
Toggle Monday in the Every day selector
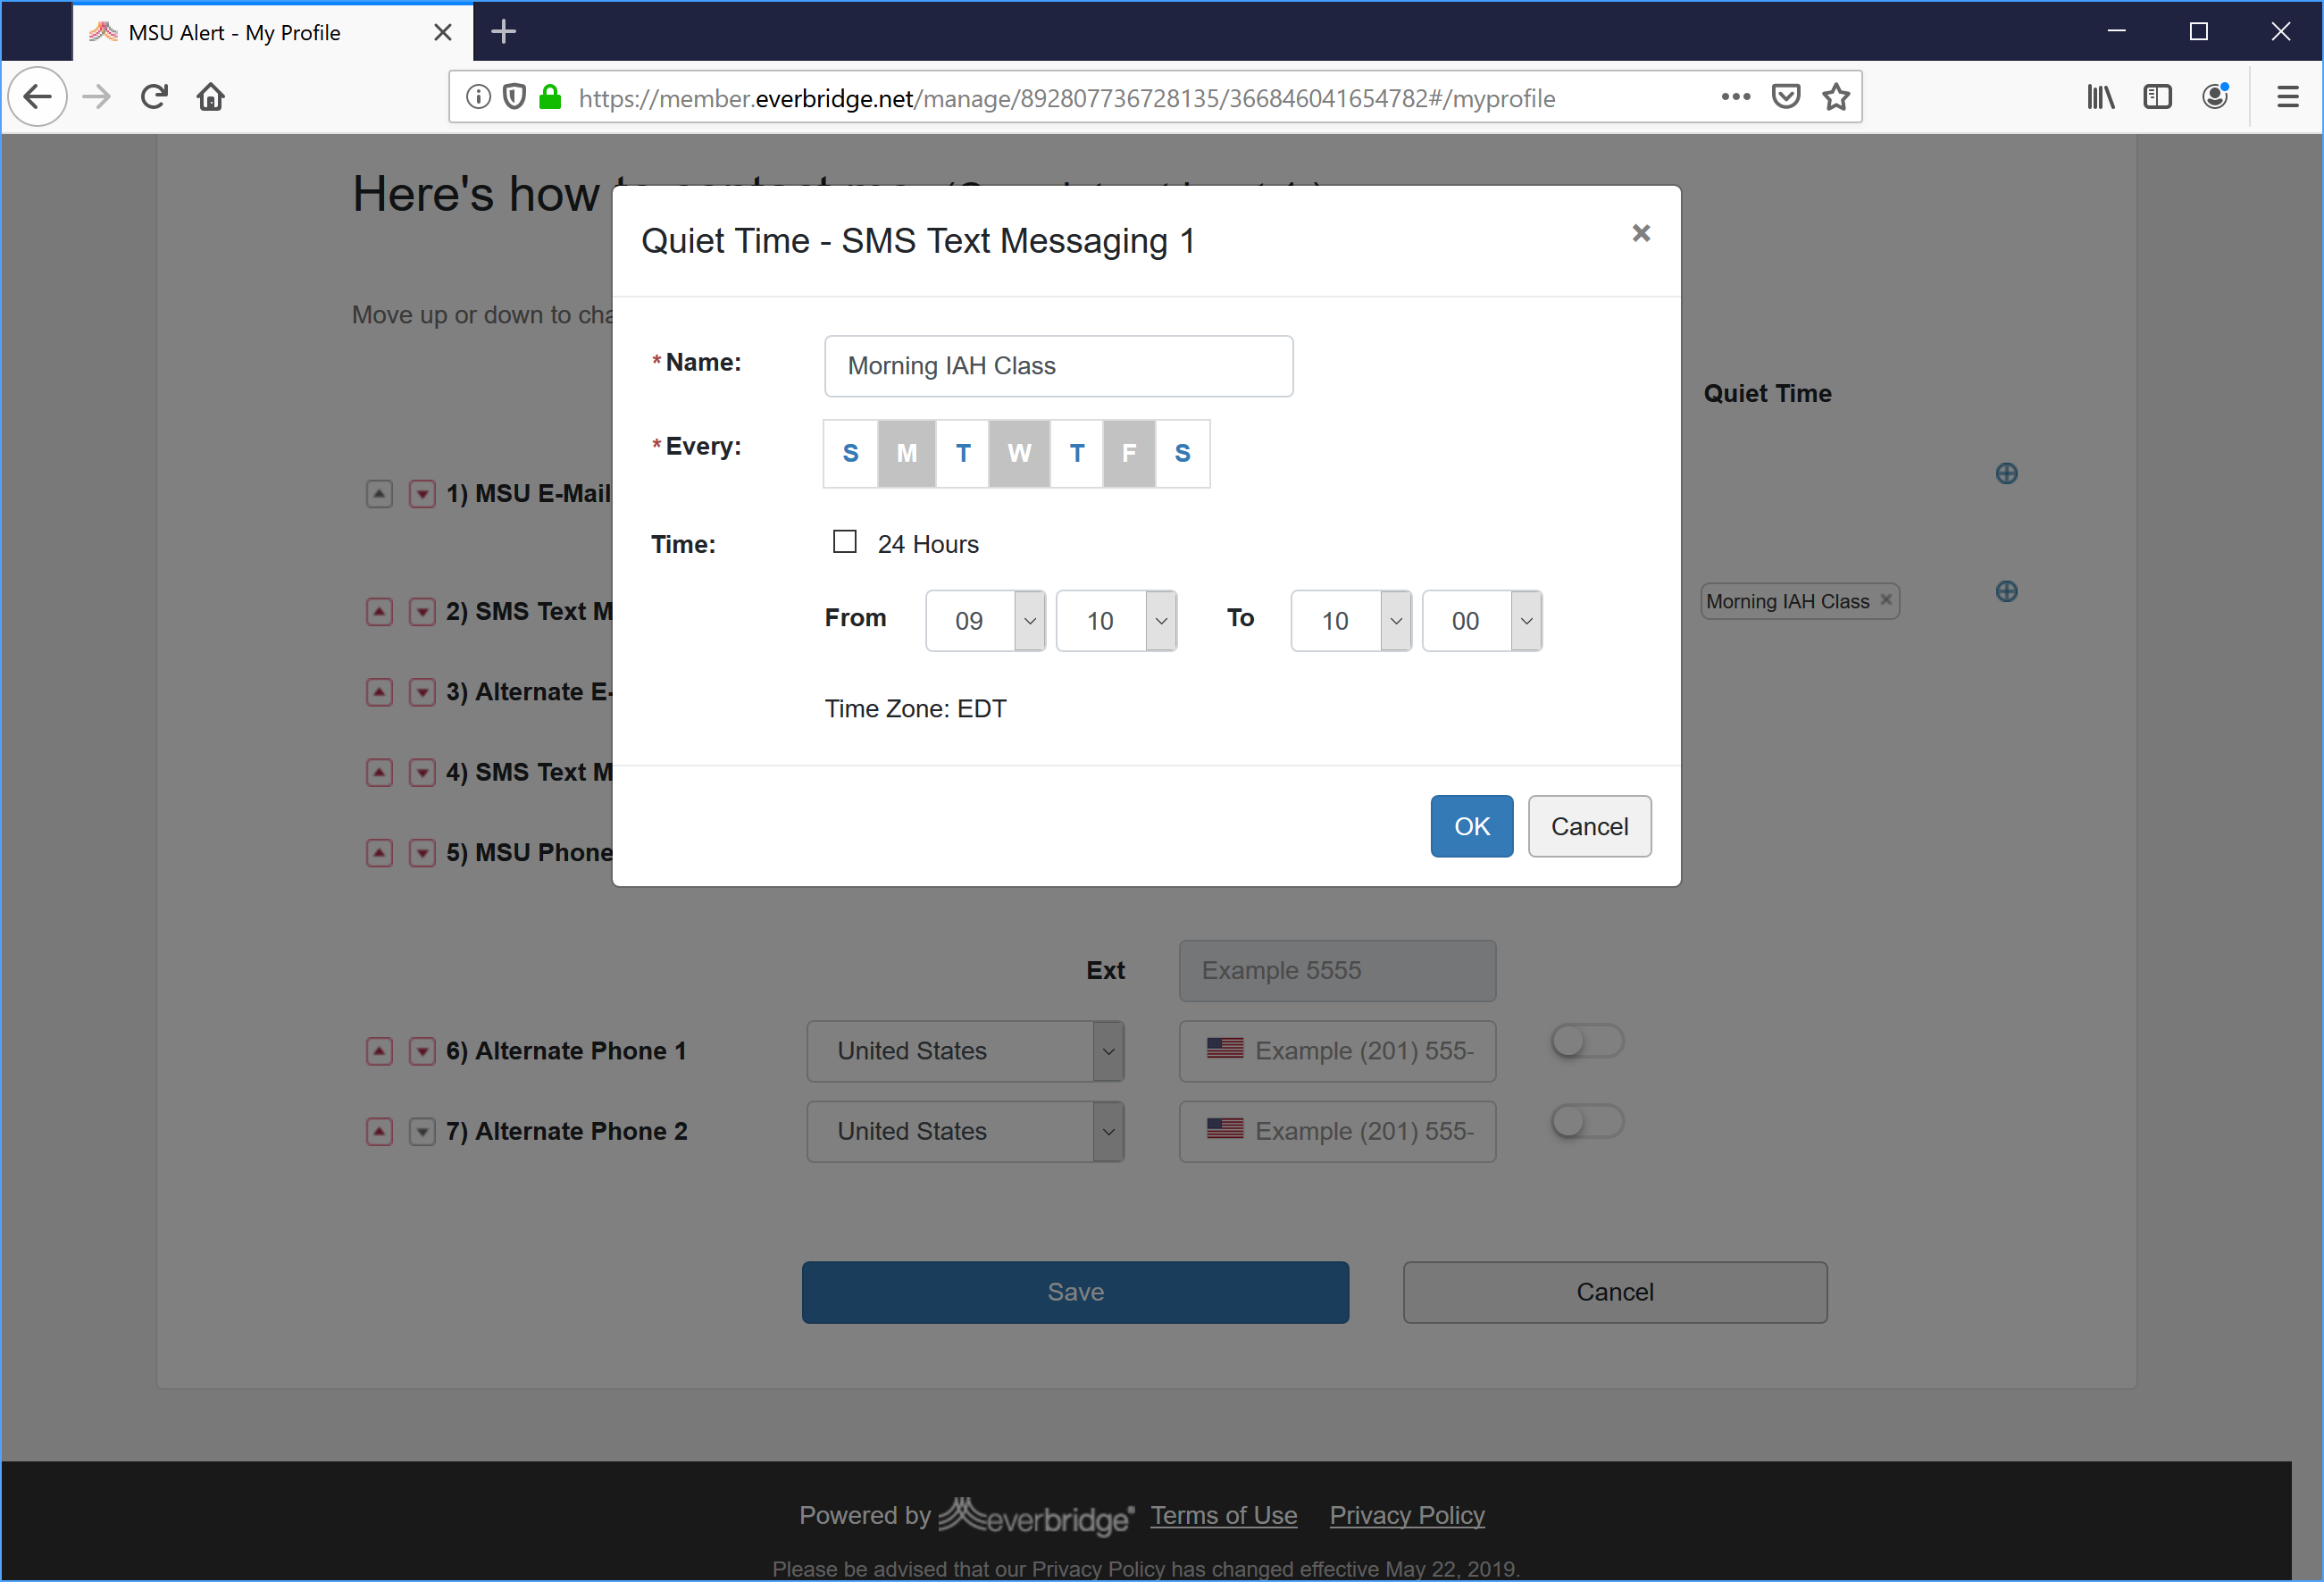click(906, 453)
